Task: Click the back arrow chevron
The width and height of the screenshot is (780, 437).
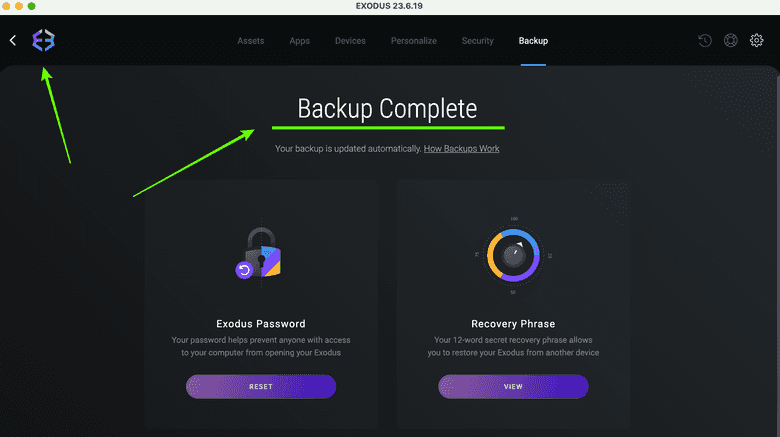Action: click(13, 40)
